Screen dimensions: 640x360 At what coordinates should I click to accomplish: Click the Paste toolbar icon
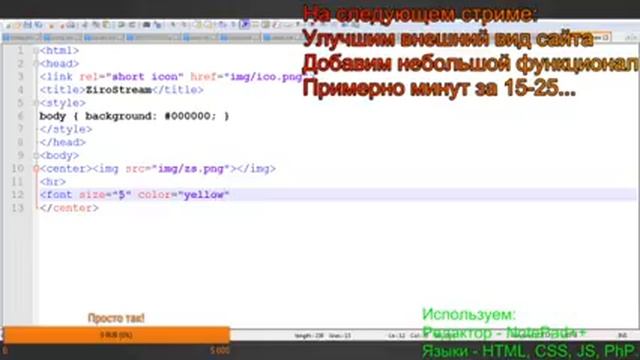point(107,25)
